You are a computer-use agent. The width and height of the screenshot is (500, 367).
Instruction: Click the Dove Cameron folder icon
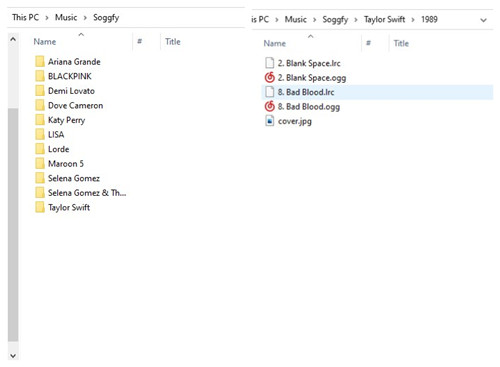point(40,105)
